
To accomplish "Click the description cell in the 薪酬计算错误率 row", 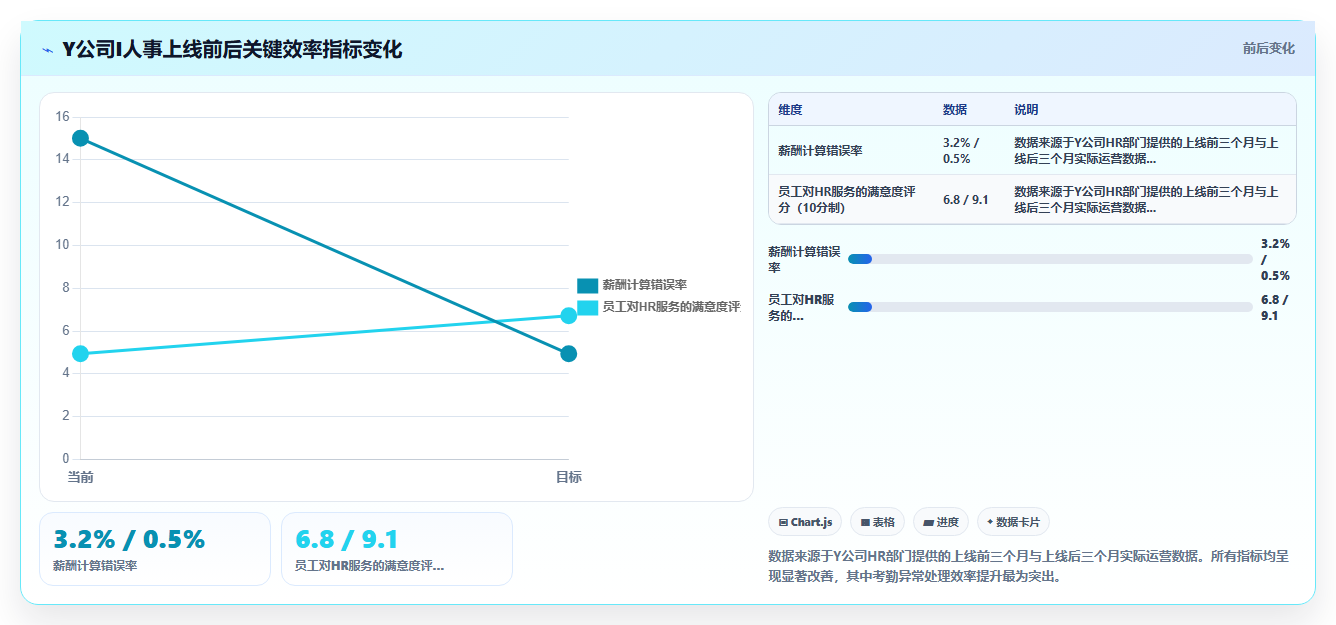I will (1150, 150).
